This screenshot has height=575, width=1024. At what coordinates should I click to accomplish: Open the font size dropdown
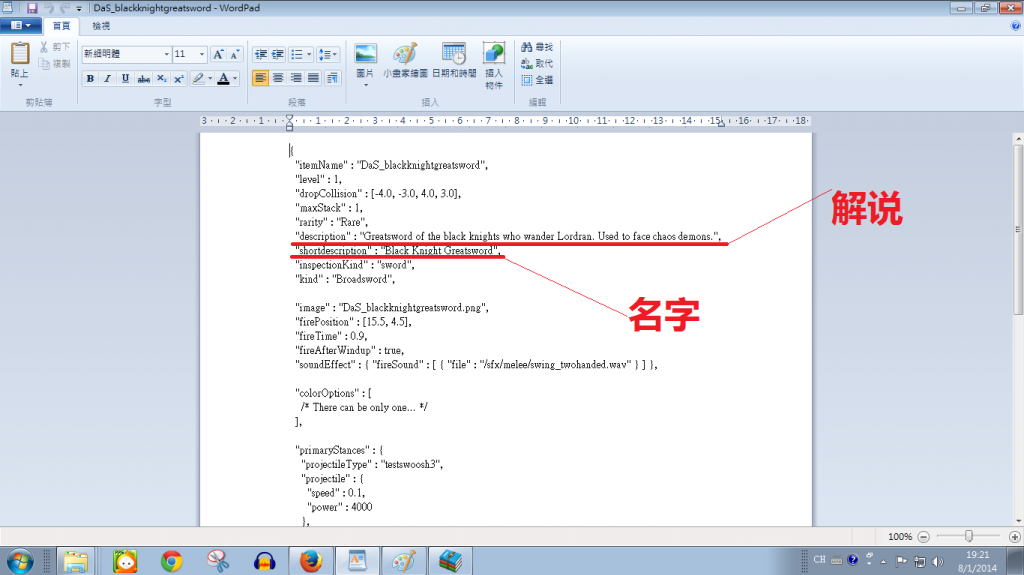pos(202,54)
